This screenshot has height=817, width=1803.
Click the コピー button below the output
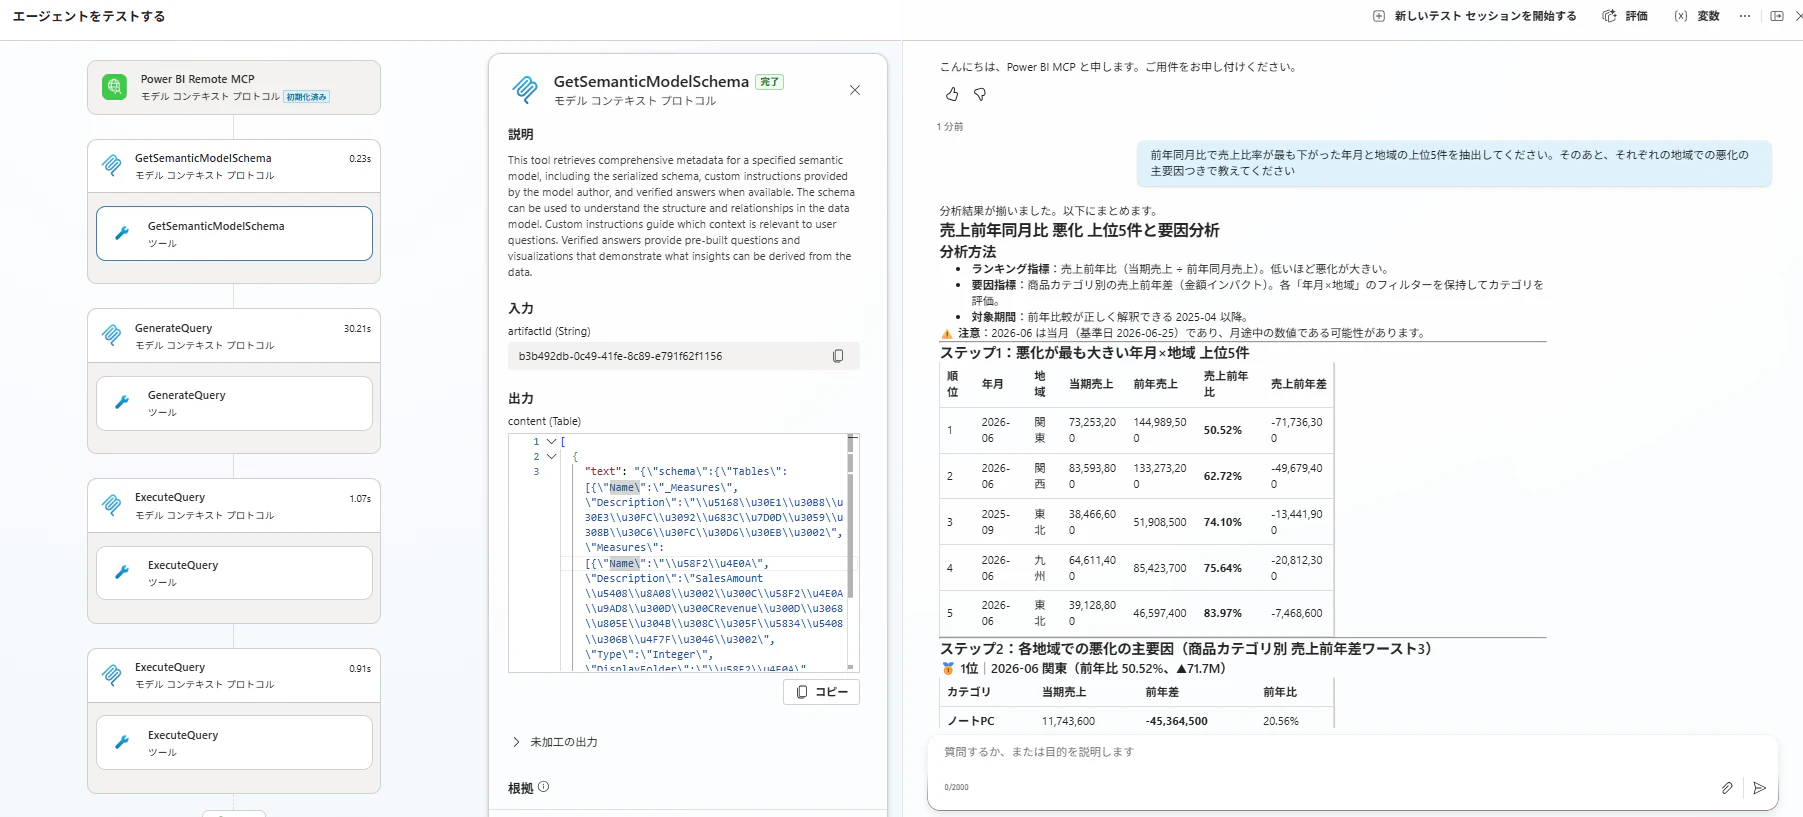click(821, 692)
